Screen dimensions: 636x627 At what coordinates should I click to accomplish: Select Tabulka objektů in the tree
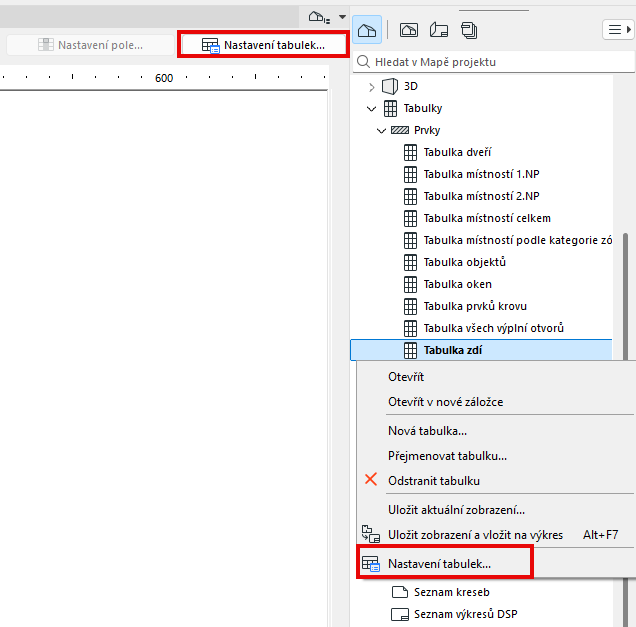464,262
